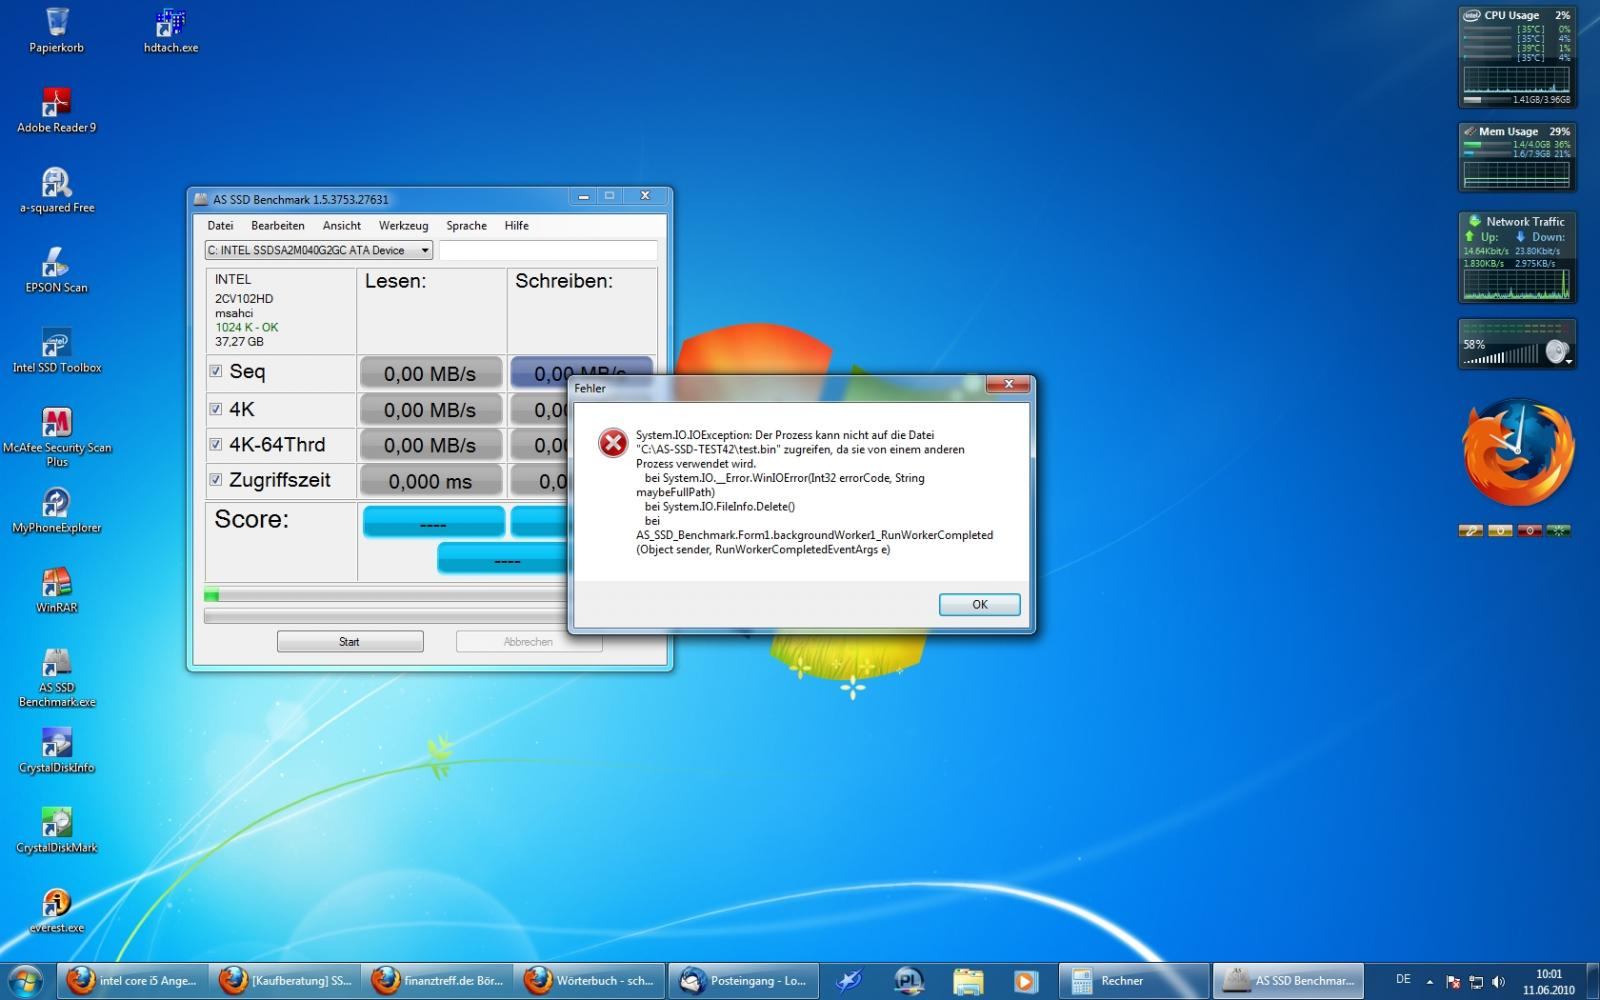
Task: Uncheck the 4K-64Thrd test checkbox
Action: tap(215, 444)
